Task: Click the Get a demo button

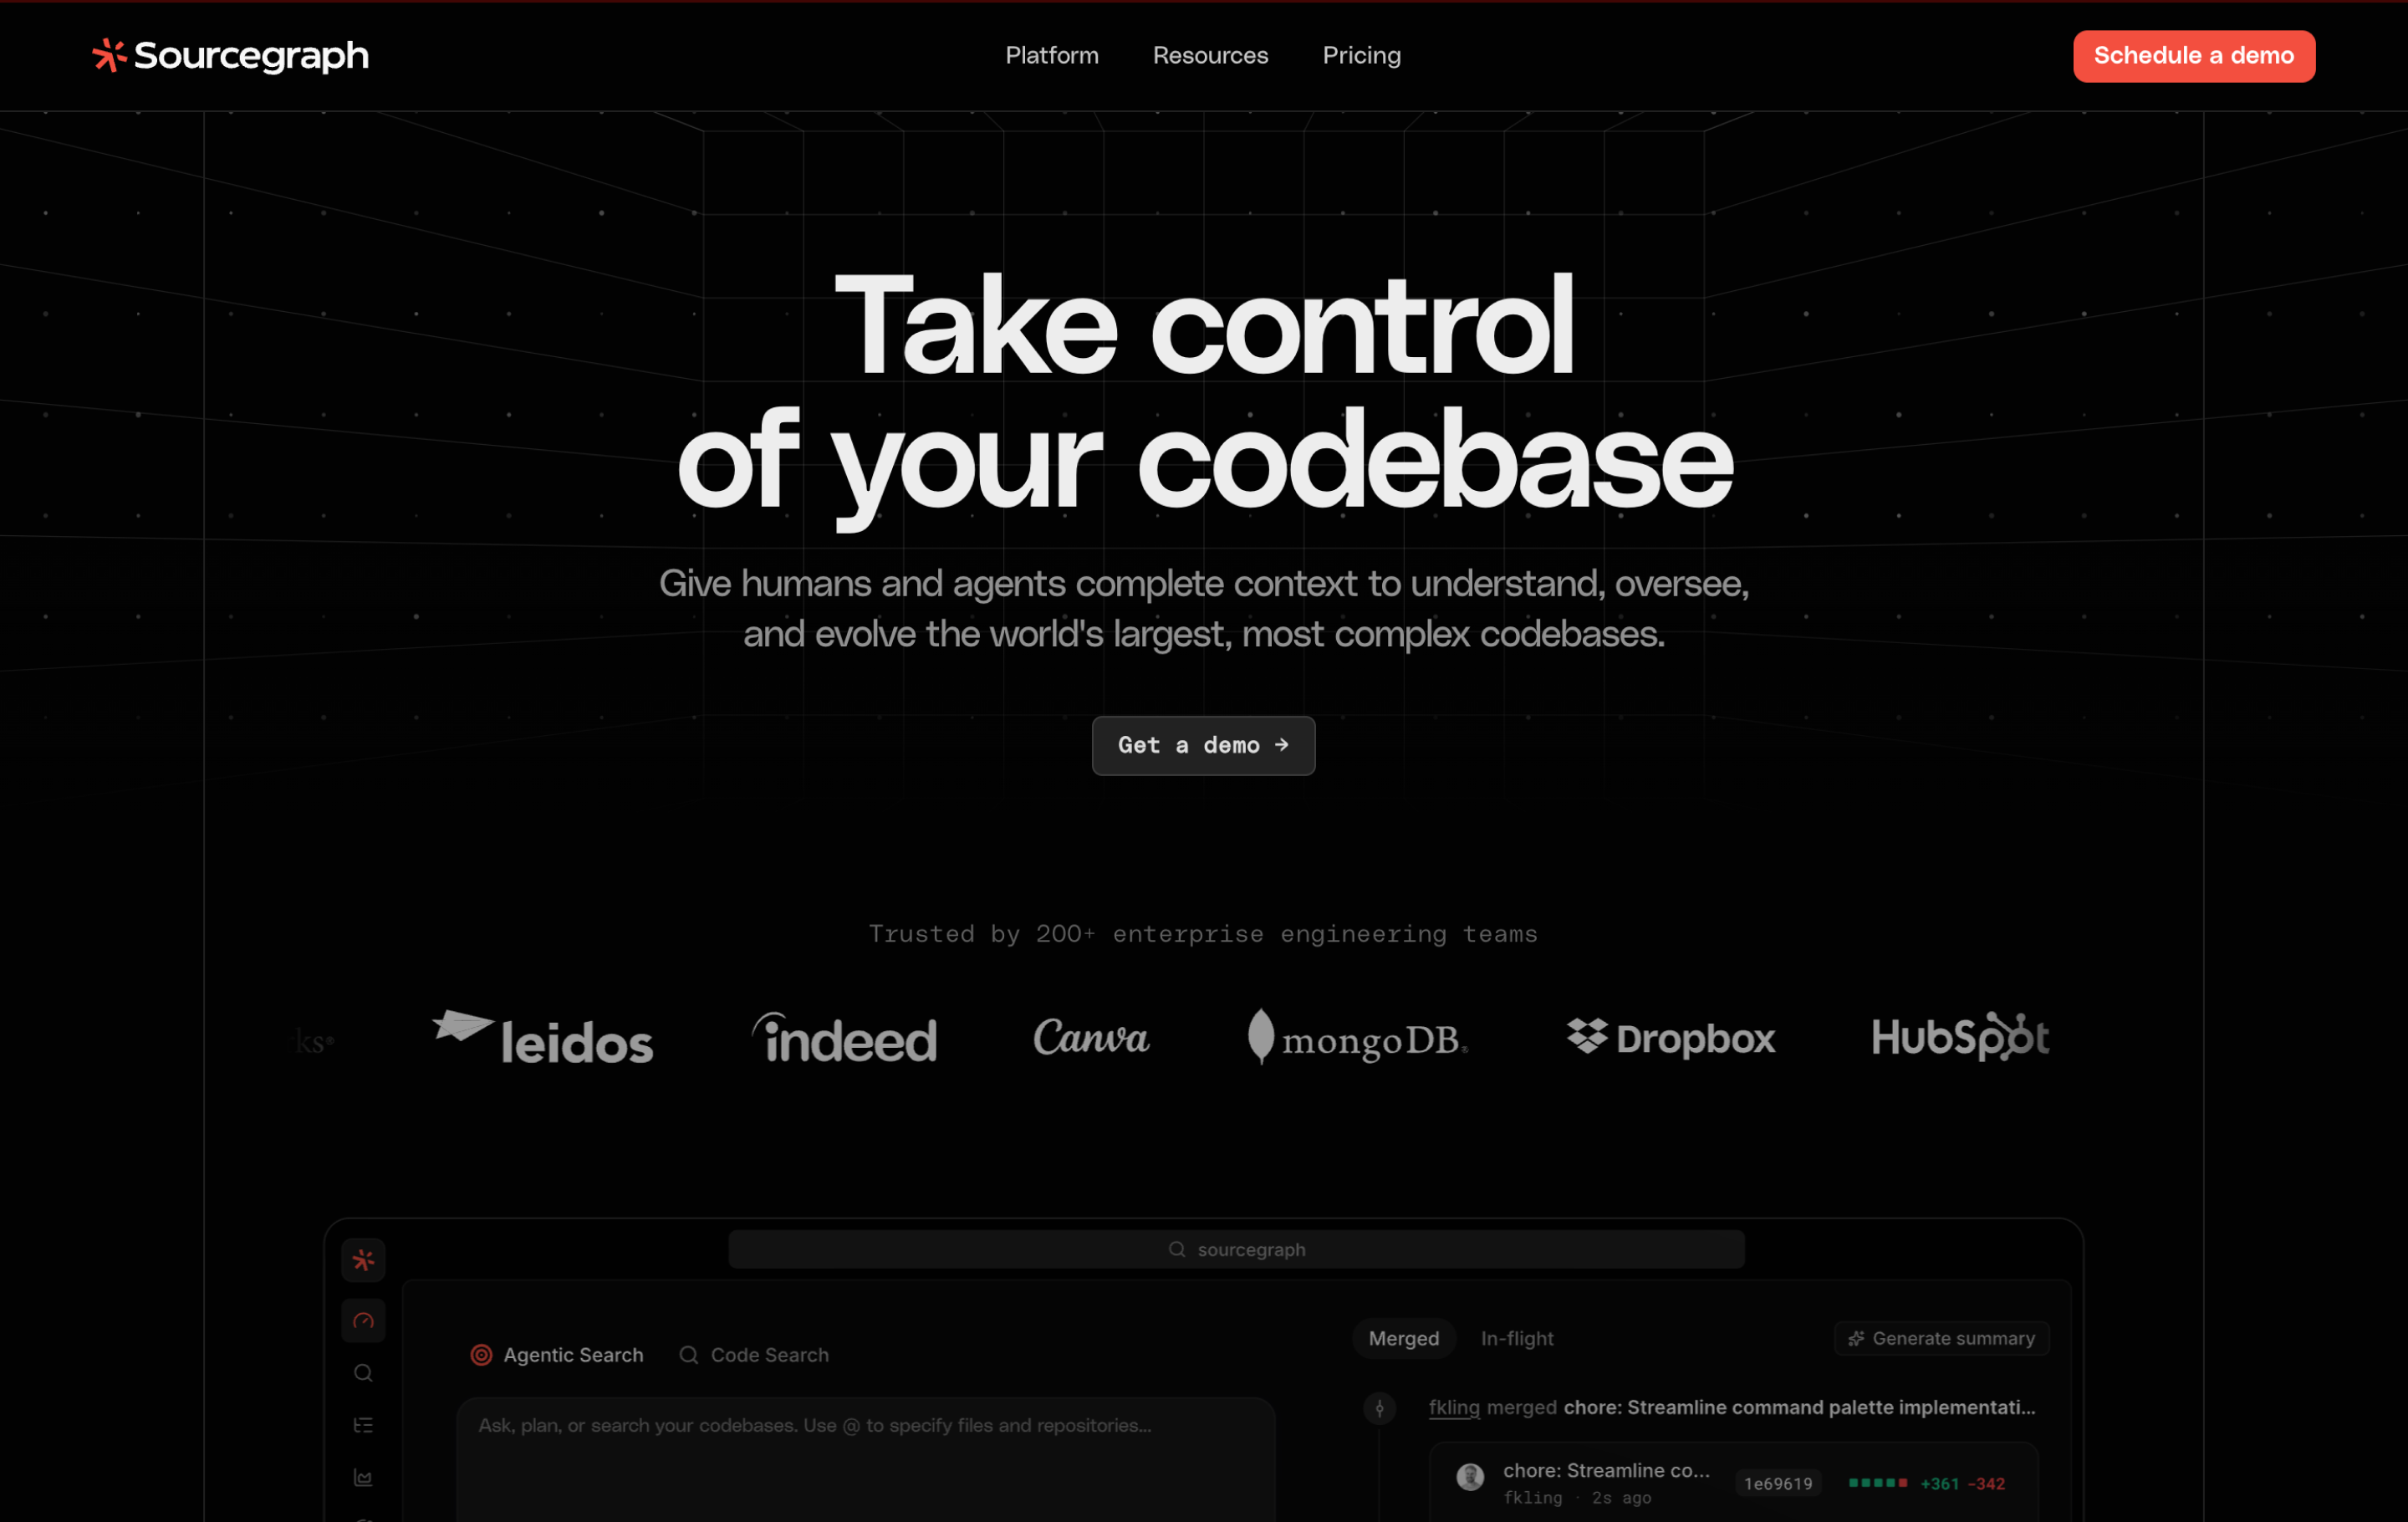Action: (1203, 745)
